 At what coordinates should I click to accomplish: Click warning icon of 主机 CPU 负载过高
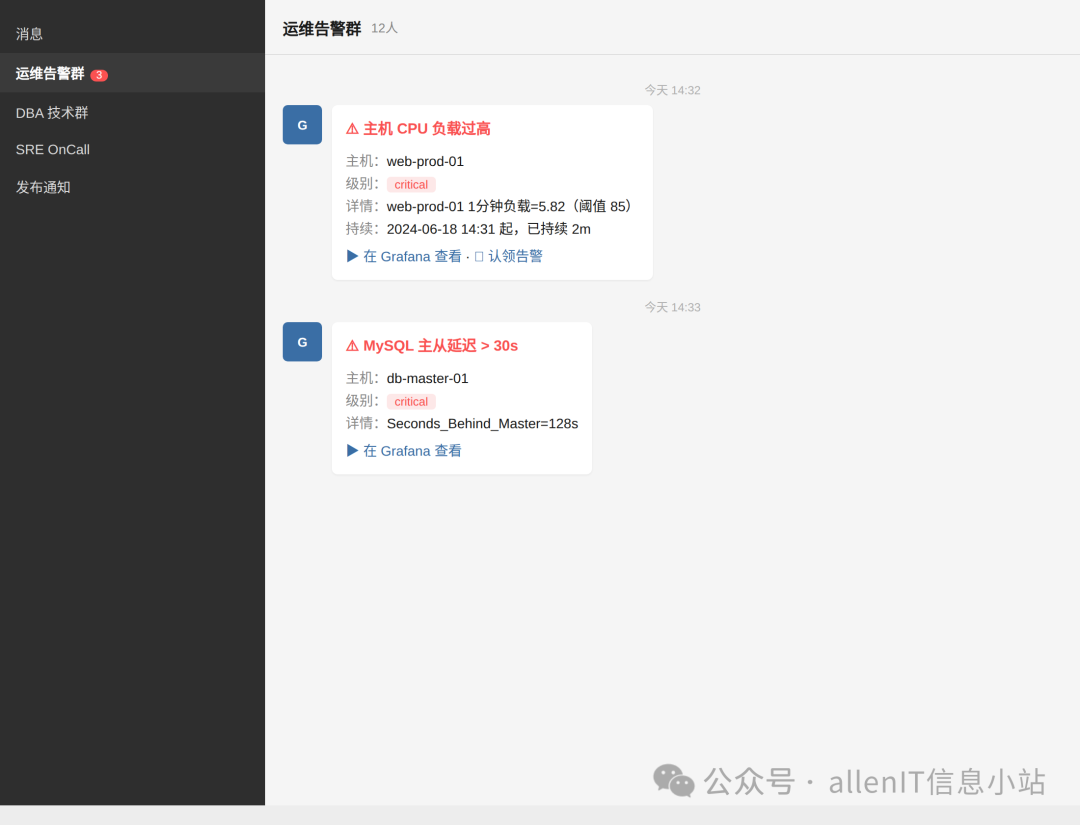pos(352,129)
